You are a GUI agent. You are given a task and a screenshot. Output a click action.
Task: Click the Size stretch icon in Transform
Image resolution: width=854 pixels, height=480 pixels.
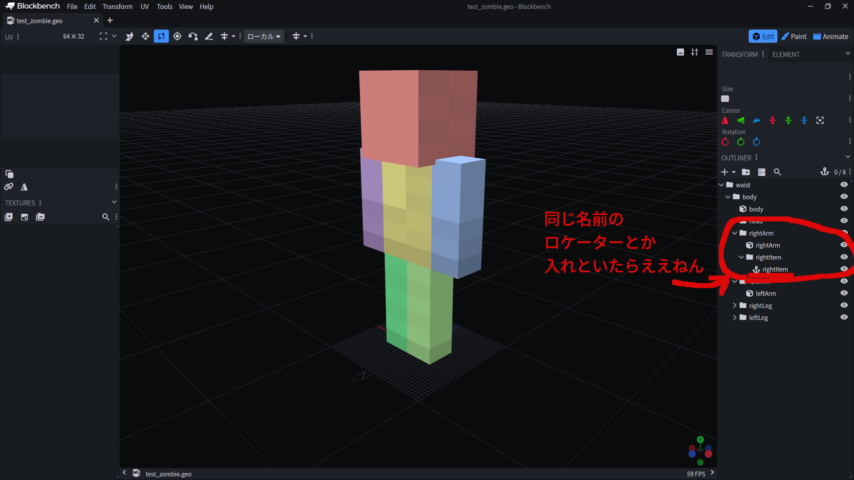point(725,99)
